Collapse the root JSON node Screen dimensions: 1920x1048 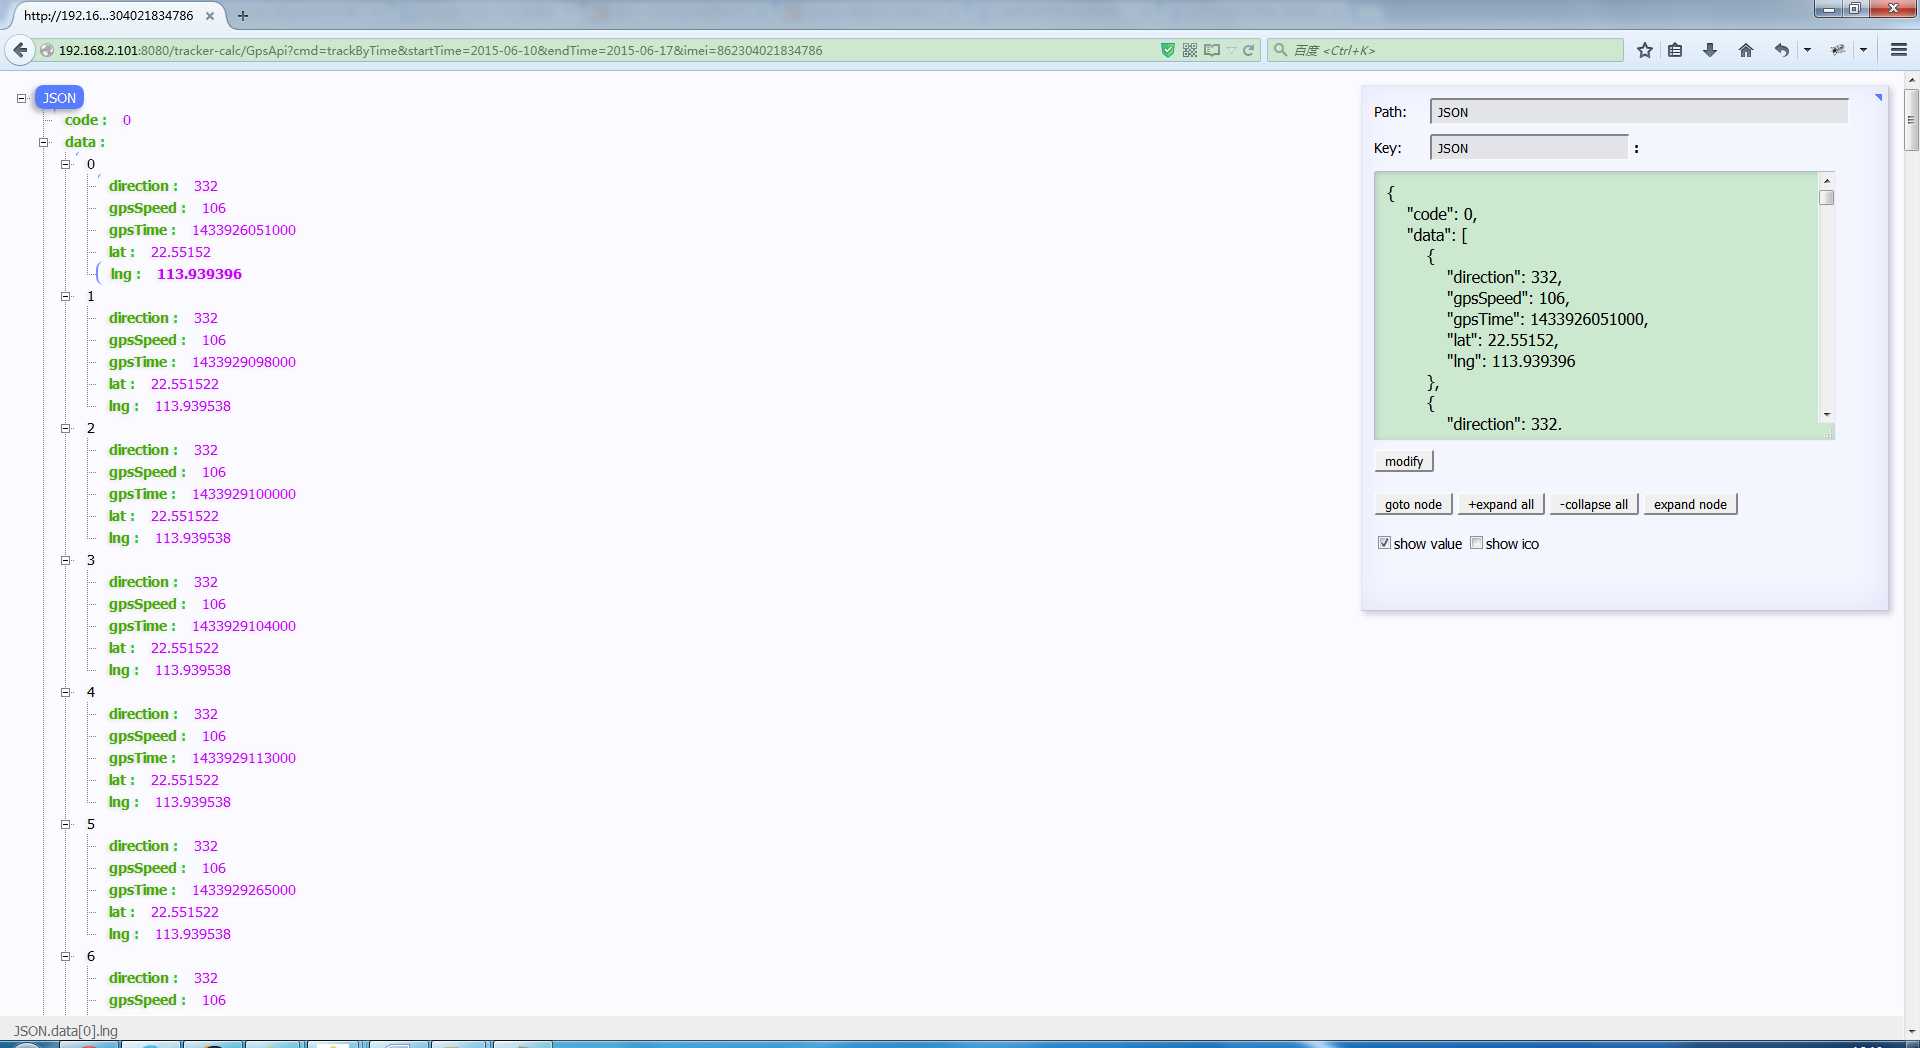(x=21, y=98)
